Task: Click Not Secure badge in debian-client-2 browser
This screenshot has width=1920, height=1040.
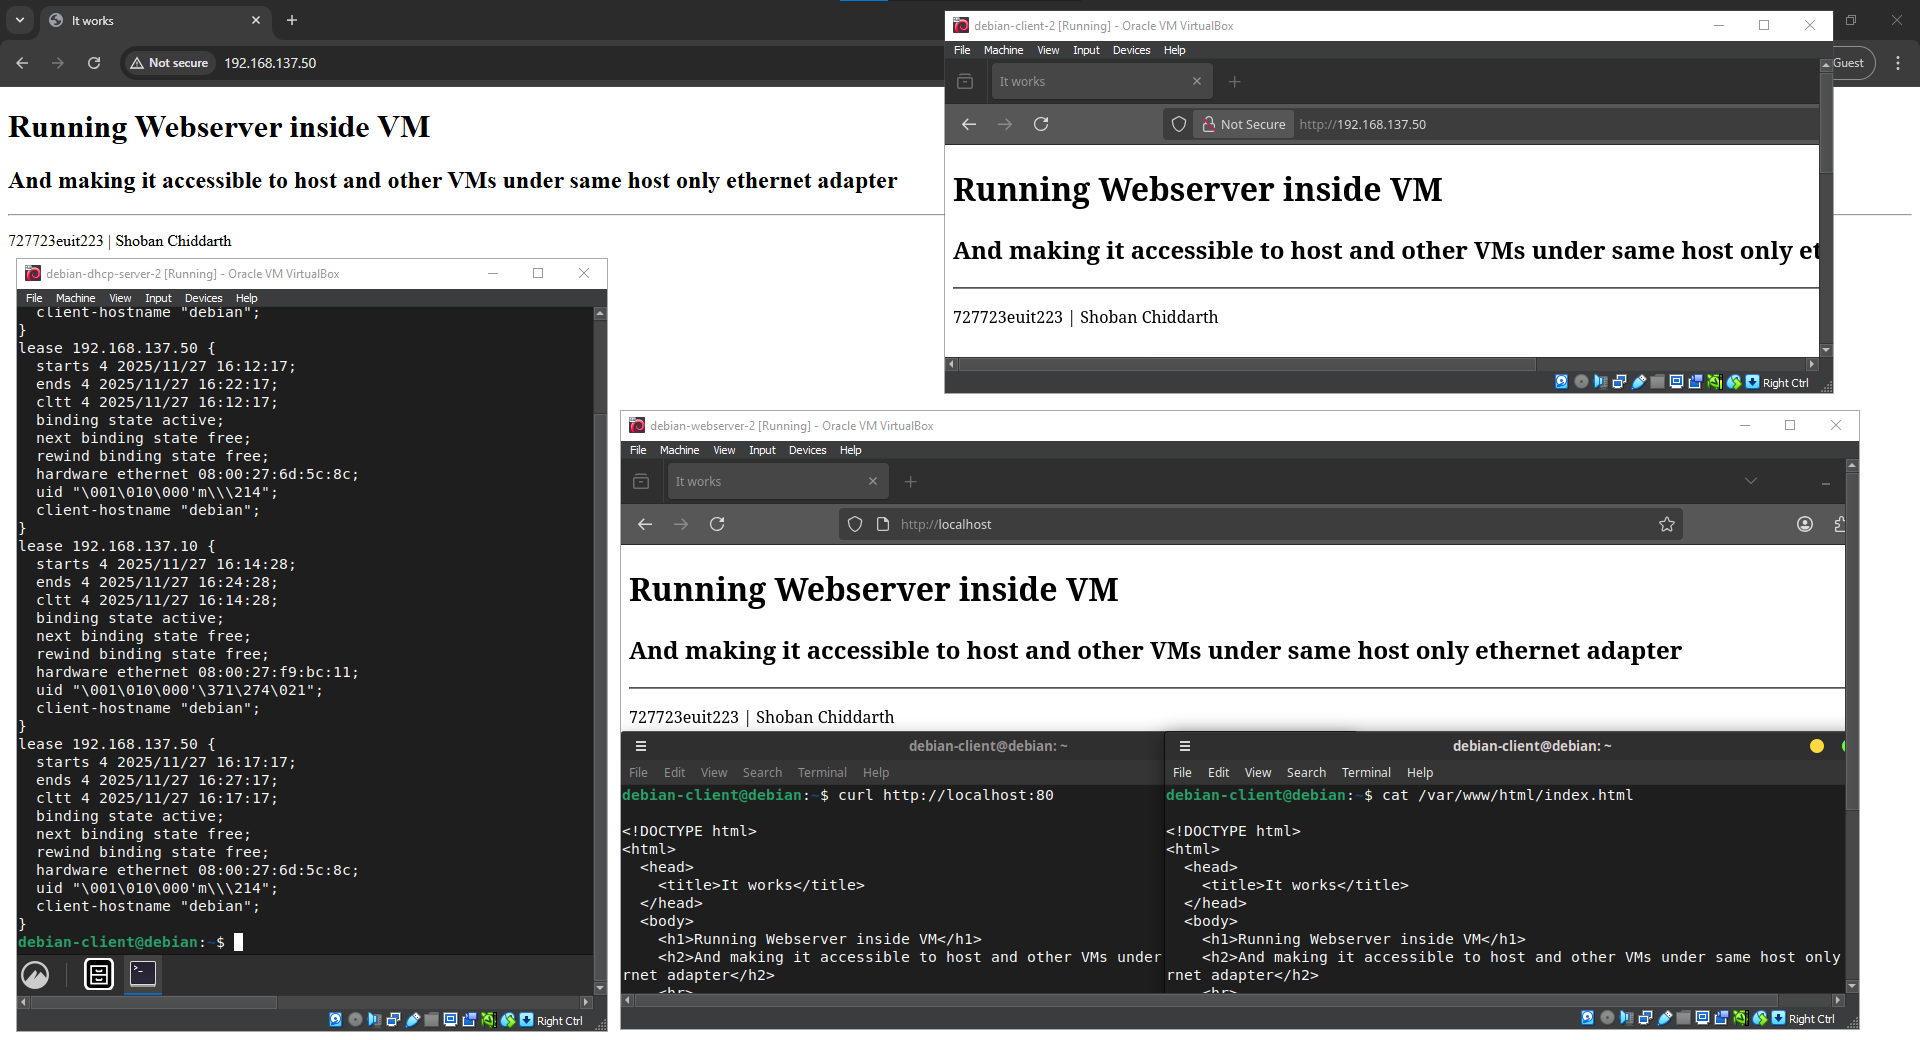Action: tap(1244, 124)
